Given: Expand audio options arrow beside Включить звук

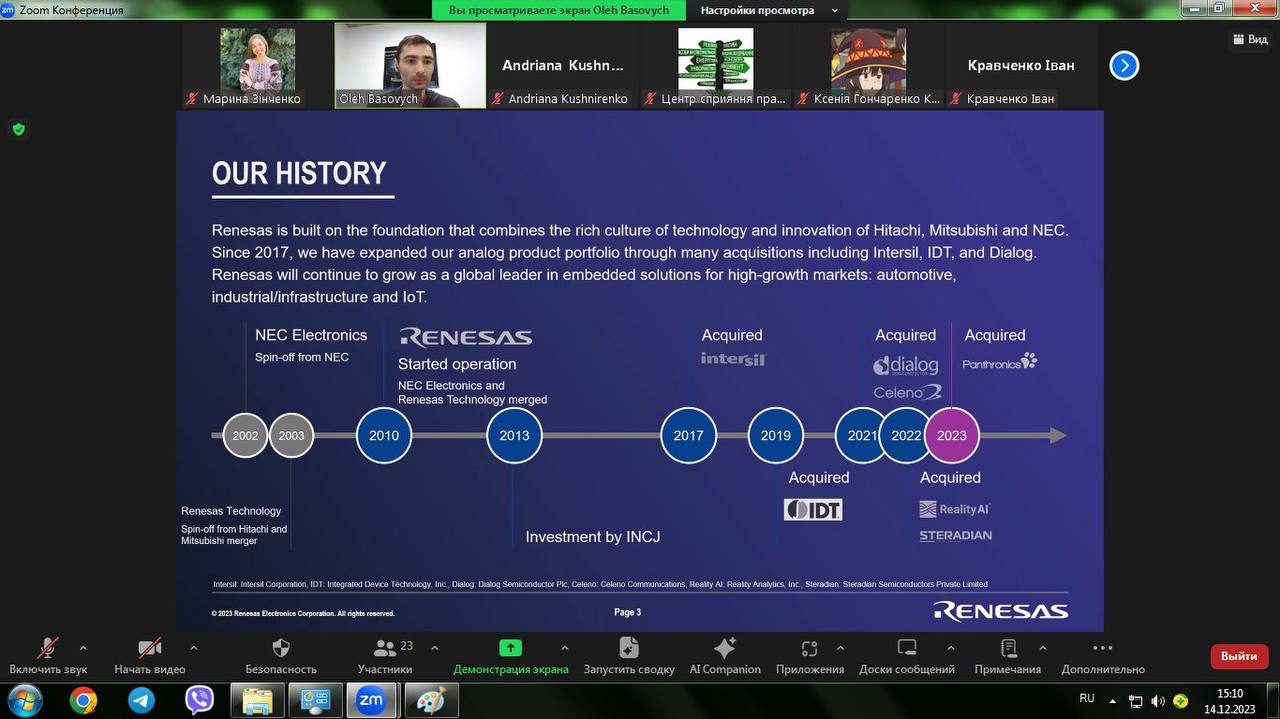Looking at the screenshot, I should pyautogui.click(x=83, y=648).
